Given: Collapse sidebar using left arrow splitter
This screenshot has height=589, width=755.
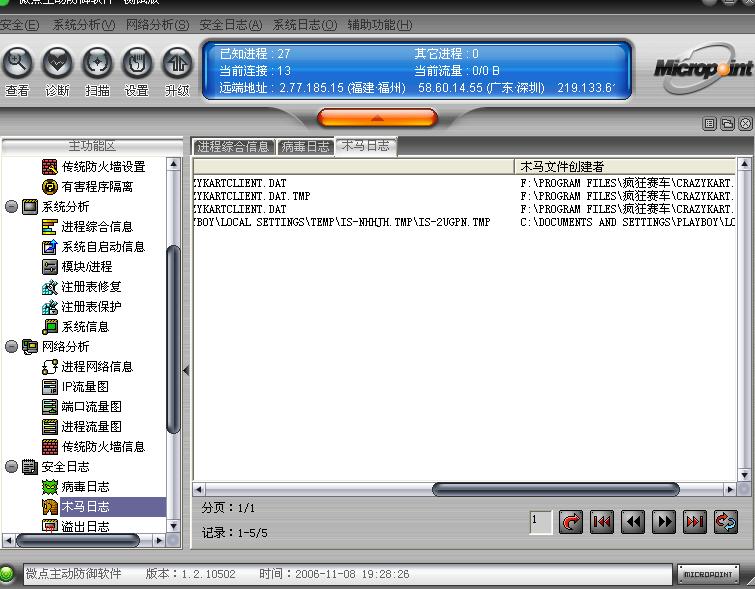Looking at the screenshot, I should (186, 370).
